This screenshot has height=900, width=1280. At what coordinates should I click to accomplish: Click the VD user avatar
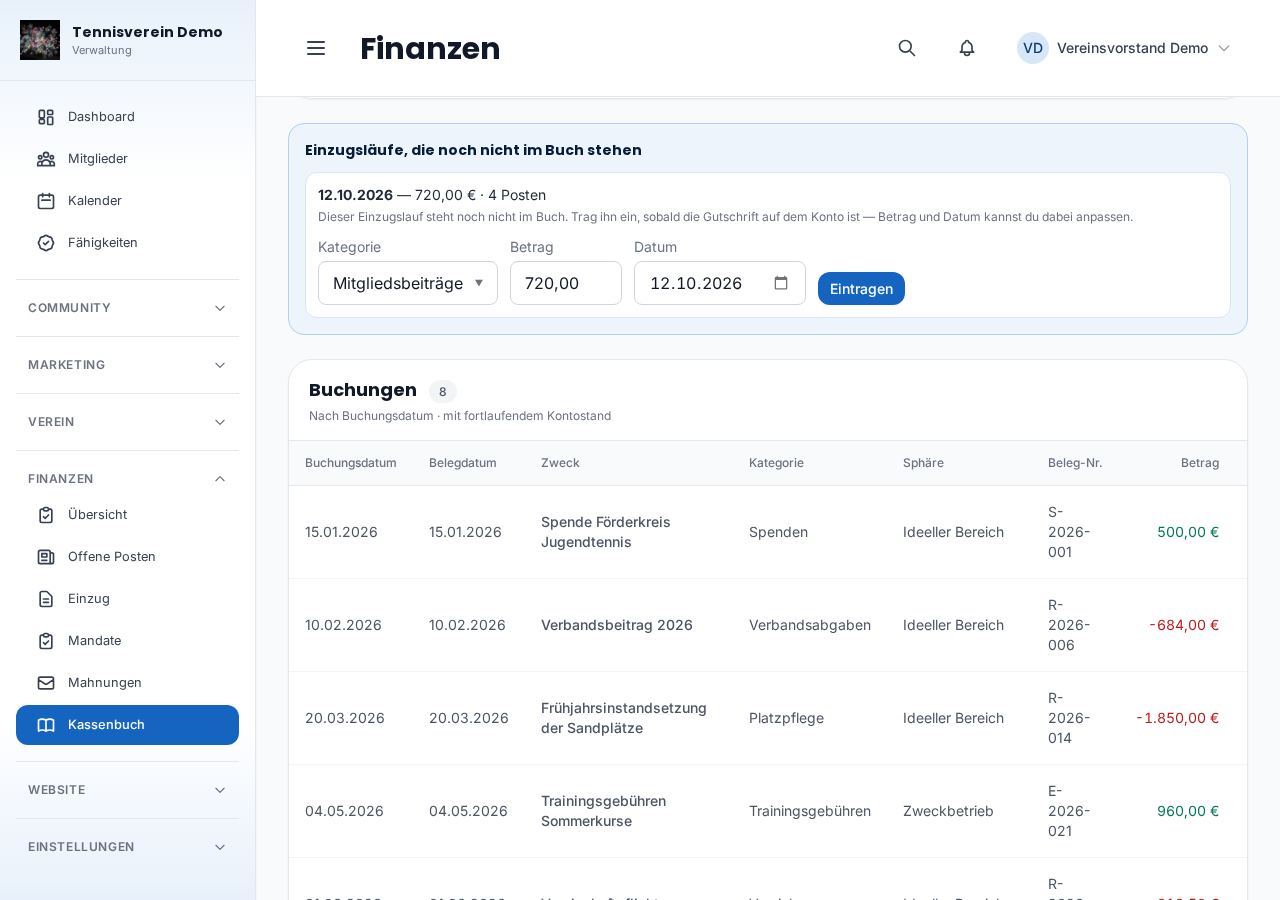[x=1033, y=48]
